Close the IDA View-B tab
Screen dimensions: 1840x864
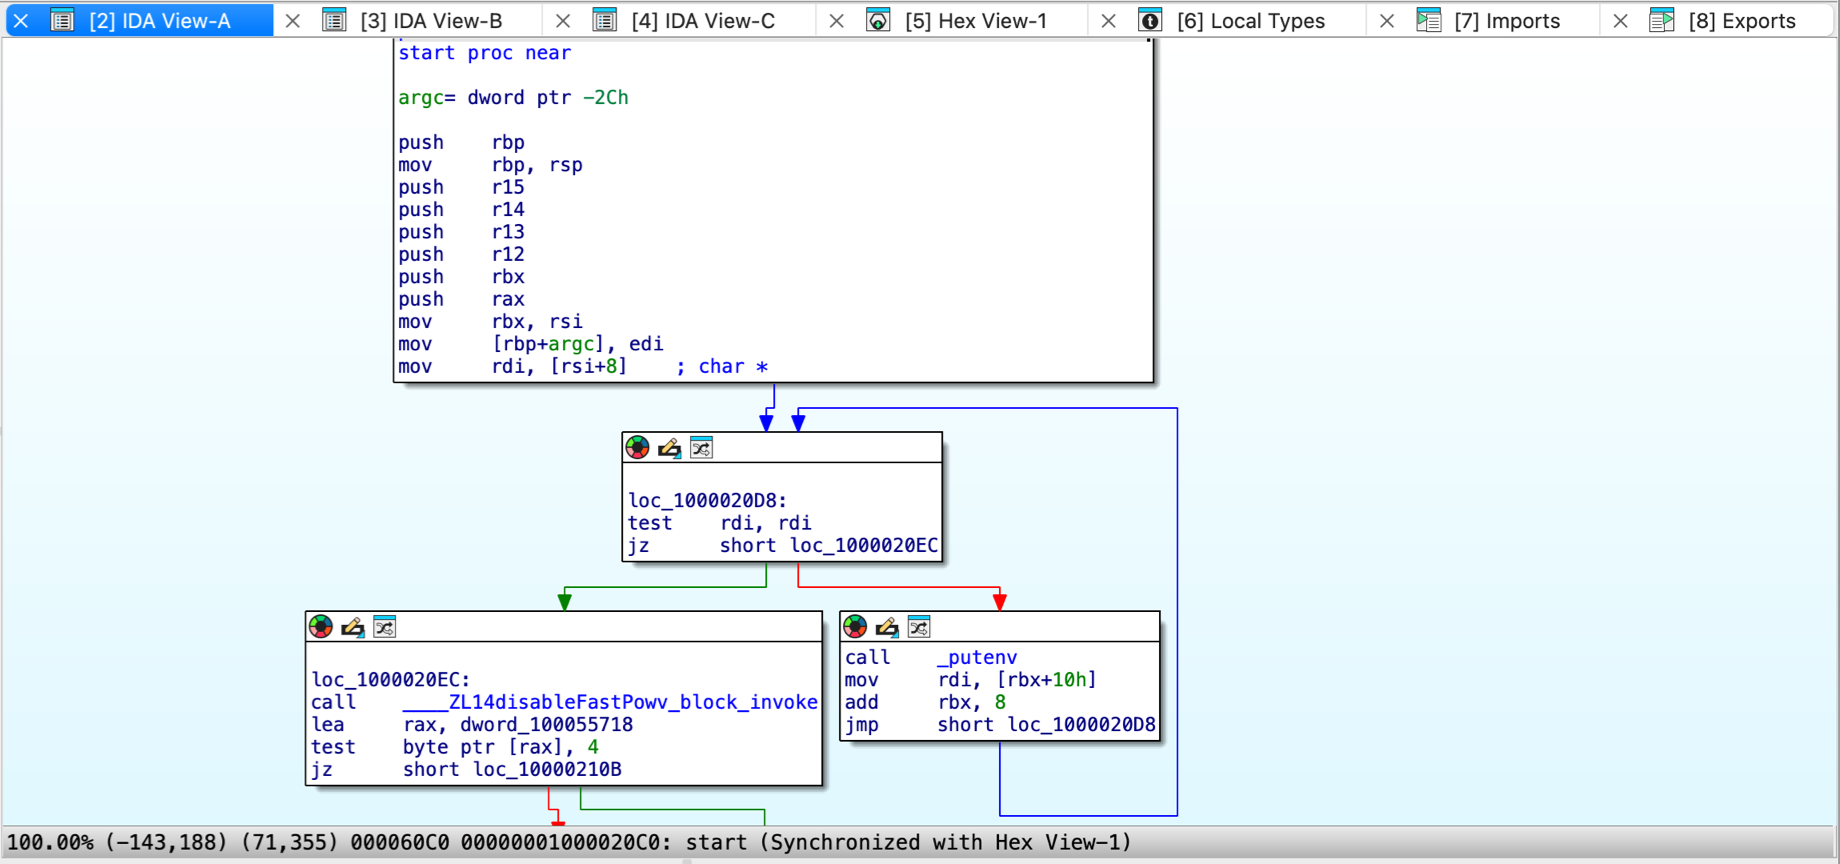pos(293,20)
